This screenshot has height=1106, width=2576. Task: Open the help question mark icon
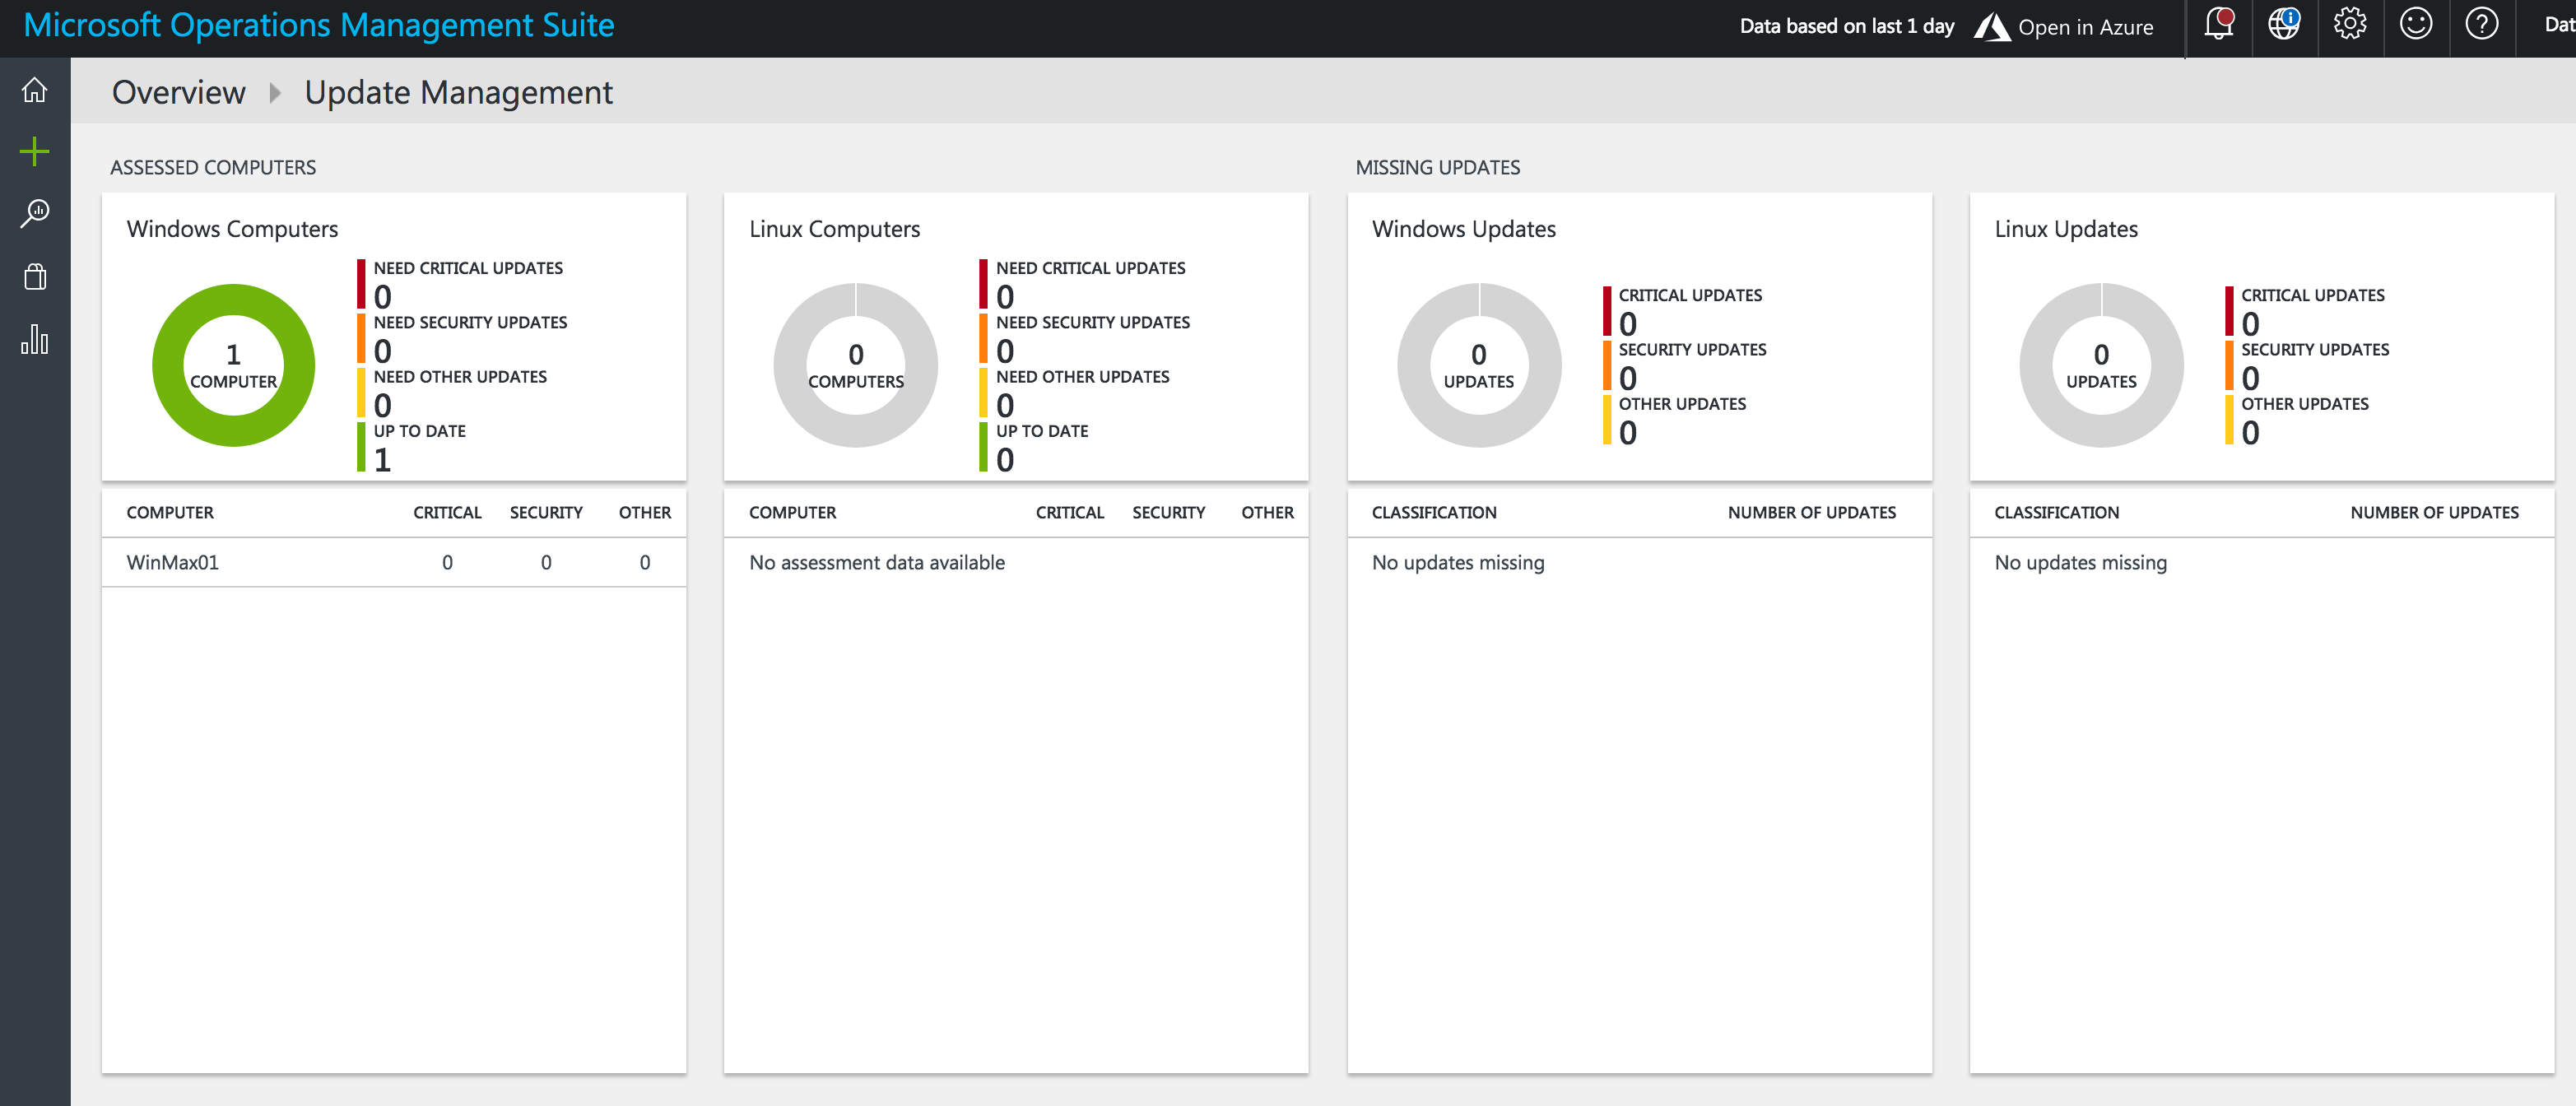pyautogui.click(x=2482, y=24)
